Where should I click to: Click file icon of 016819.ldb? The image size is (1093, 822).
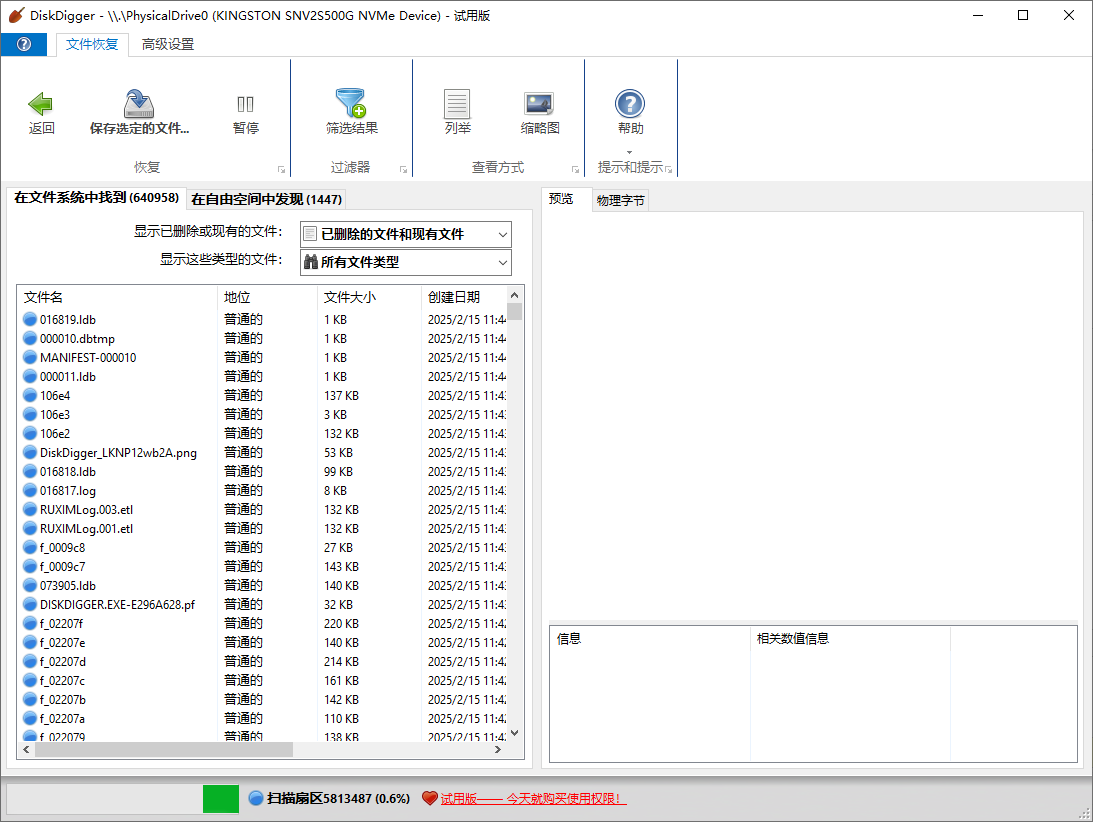(30, 319)
